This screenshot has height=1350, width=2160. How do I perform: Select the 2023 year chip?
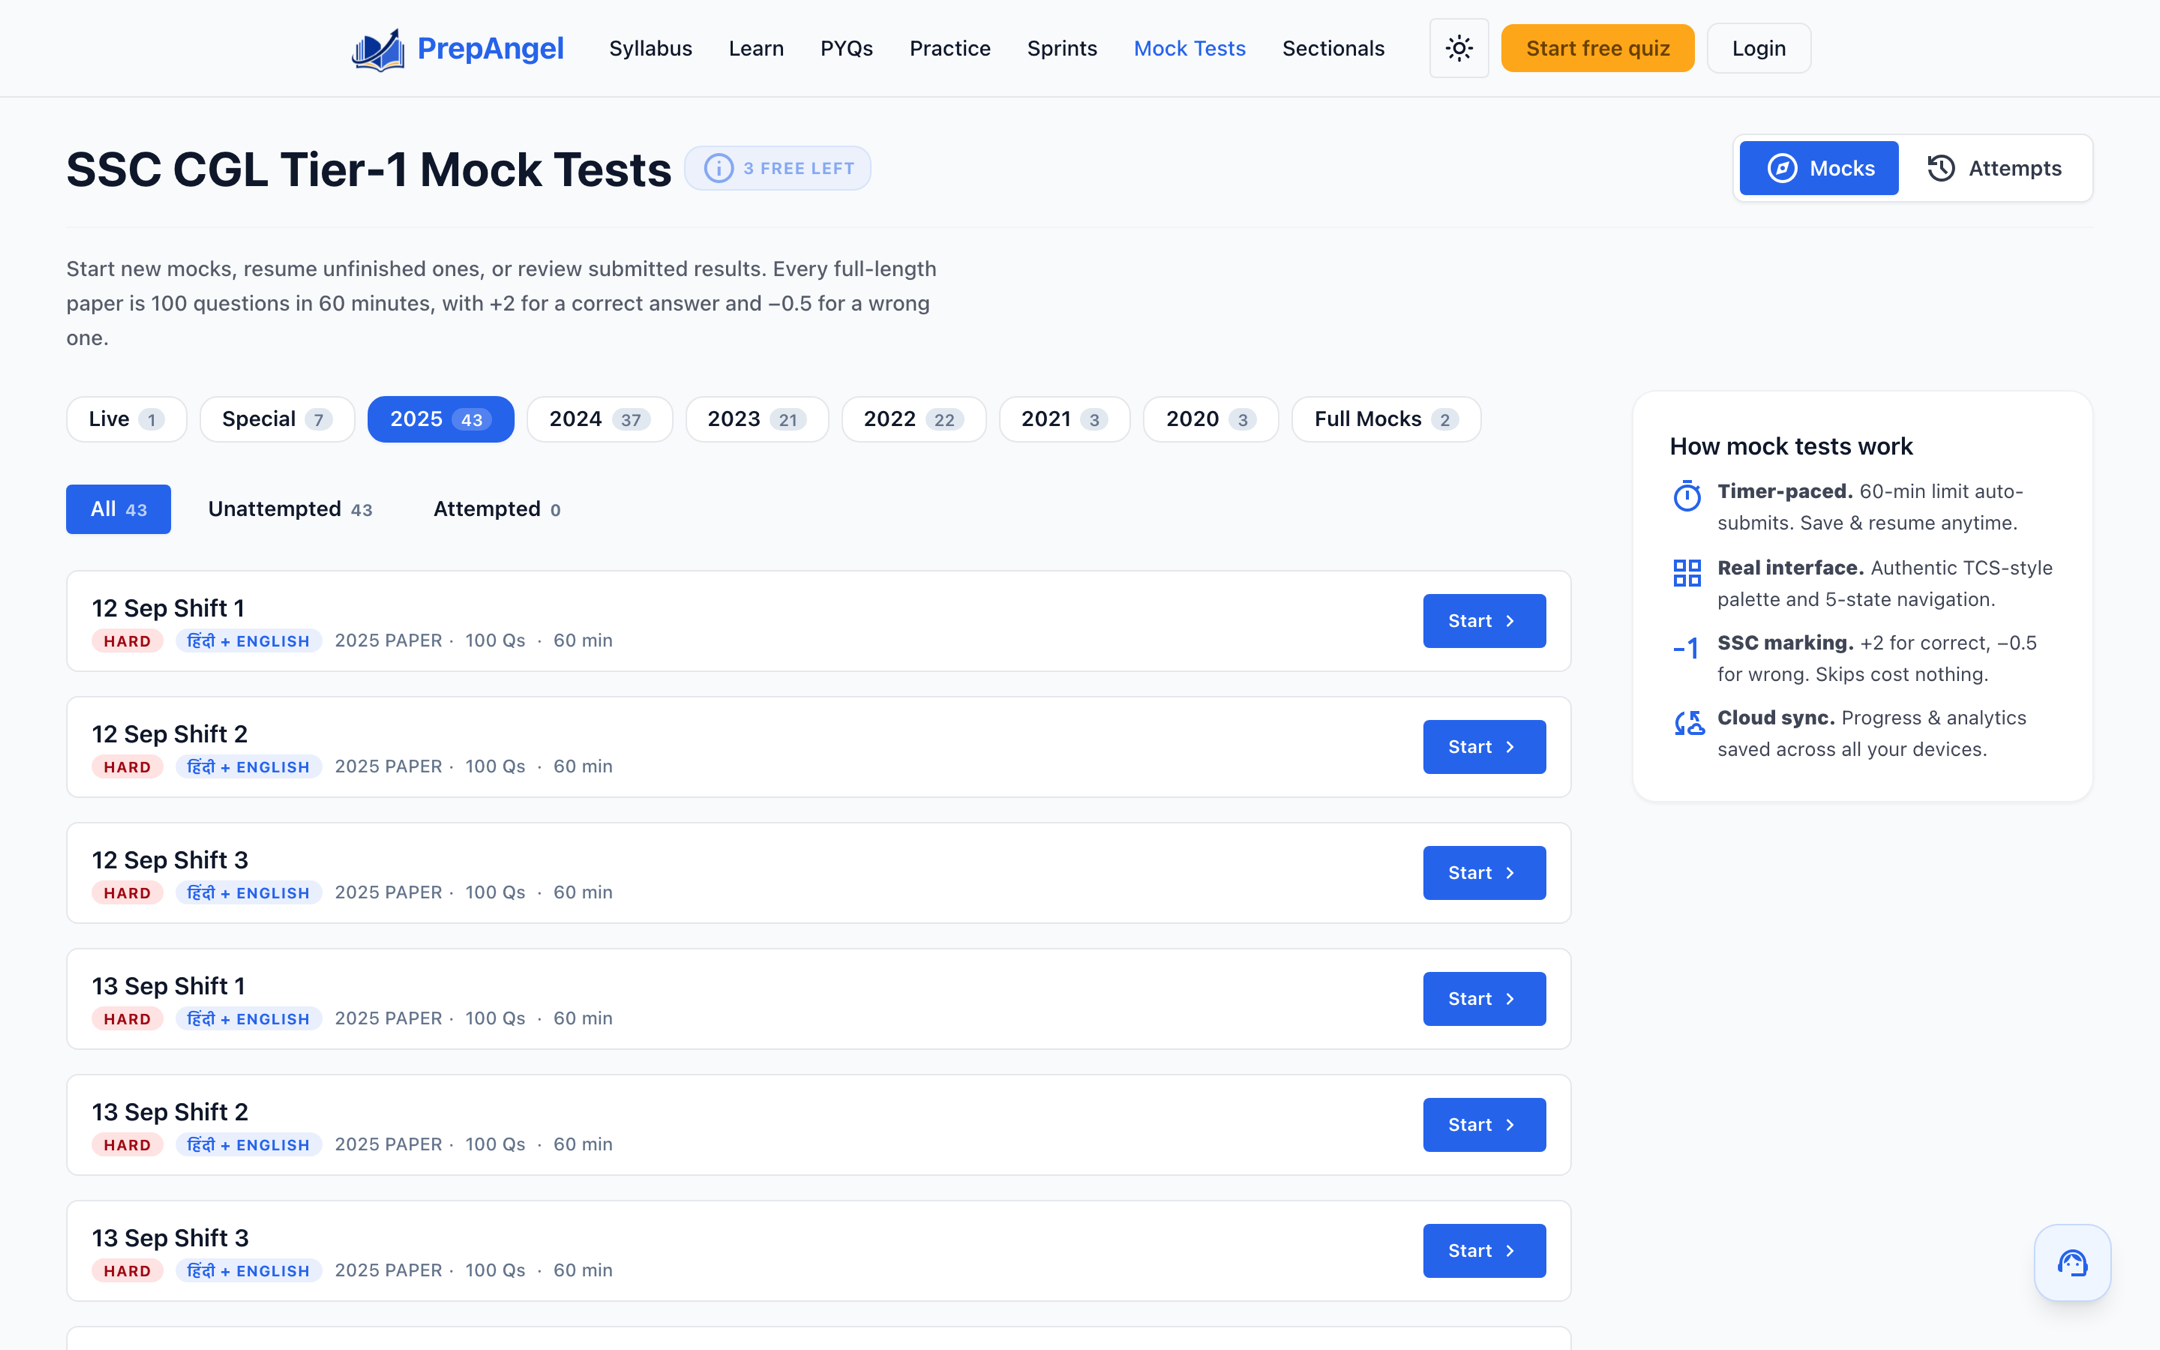pyautogui.click(x=757, y=419)
